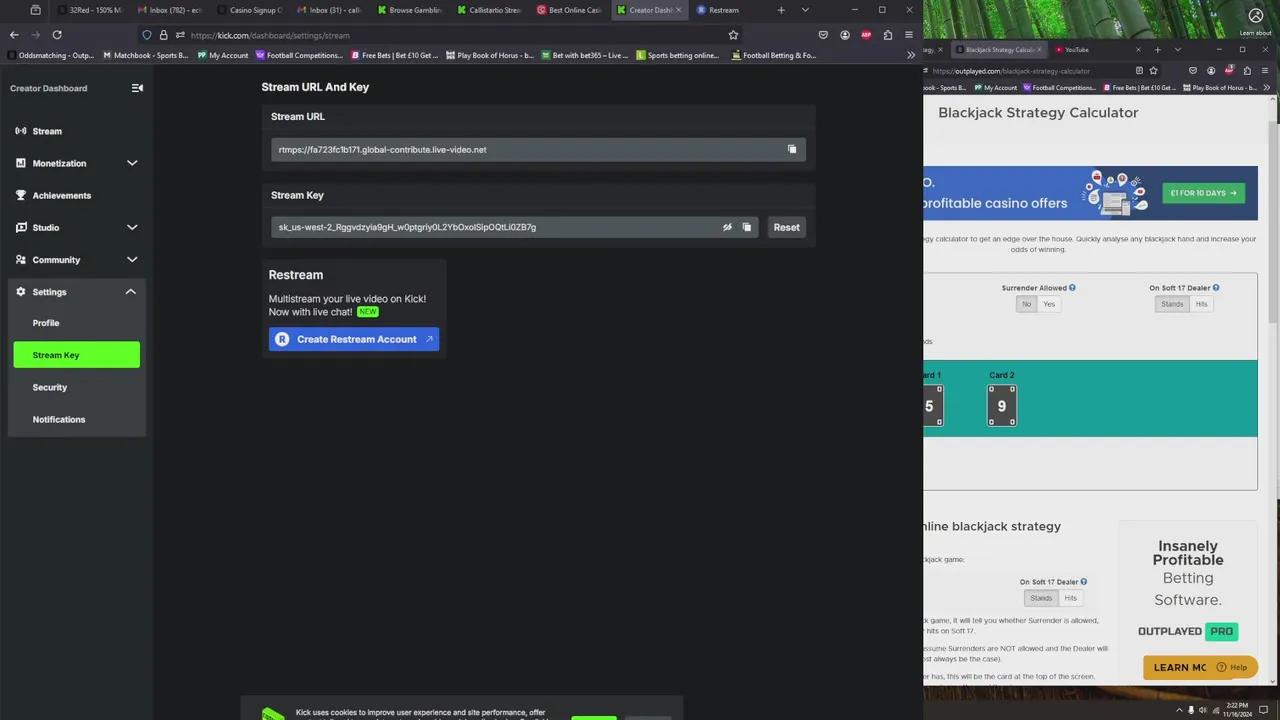Open the extensions puzzle icon in the Kick browser
The width and height of the screenshot is (1280, 720).
coord(887,35)
